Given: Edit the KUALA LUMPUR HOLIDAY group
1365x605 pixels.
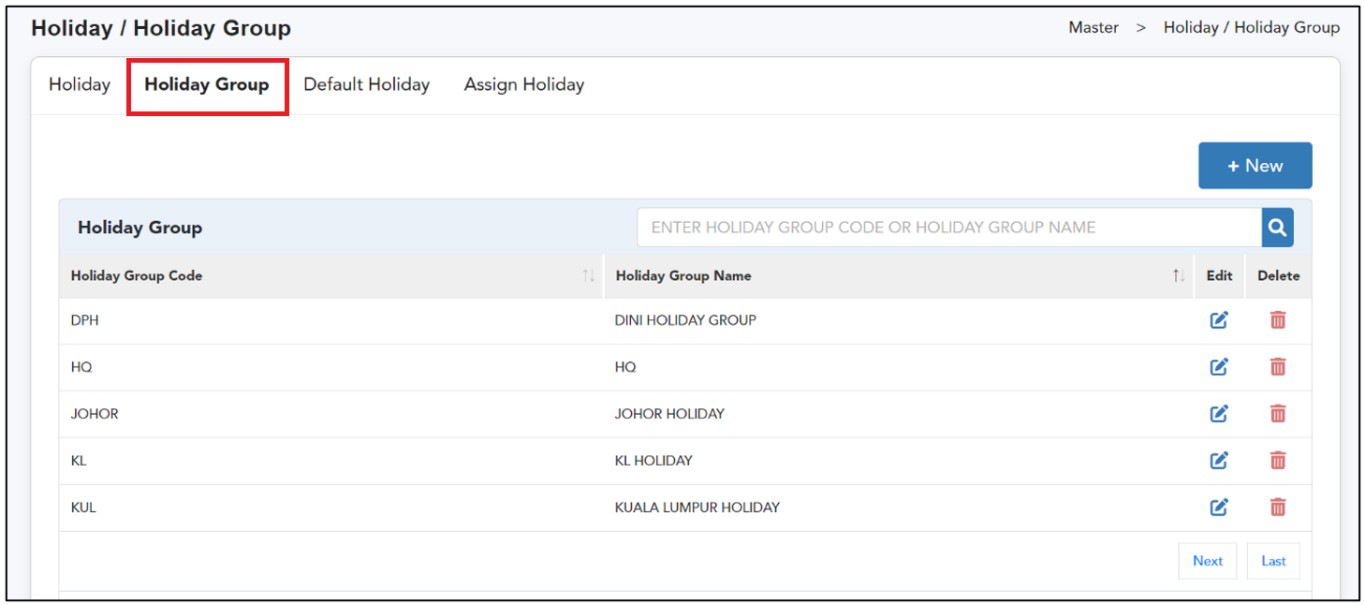Looking at the screenshot, I should point(1218,507).
